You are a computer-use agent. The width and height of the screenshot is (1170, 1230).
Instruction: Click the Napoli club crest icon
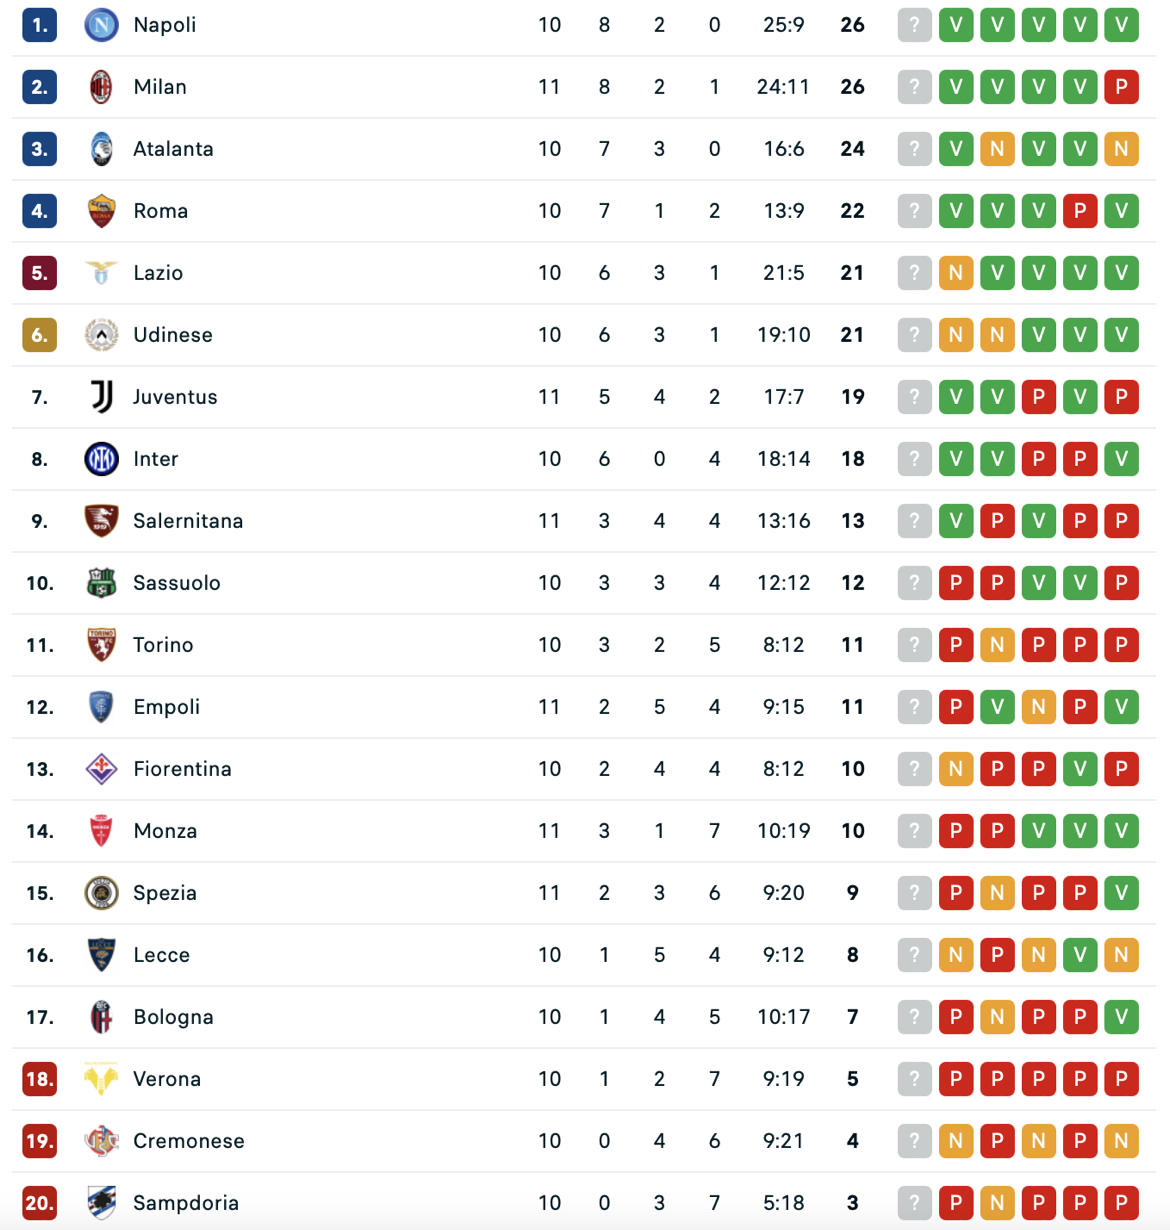[x=101, y=25]
